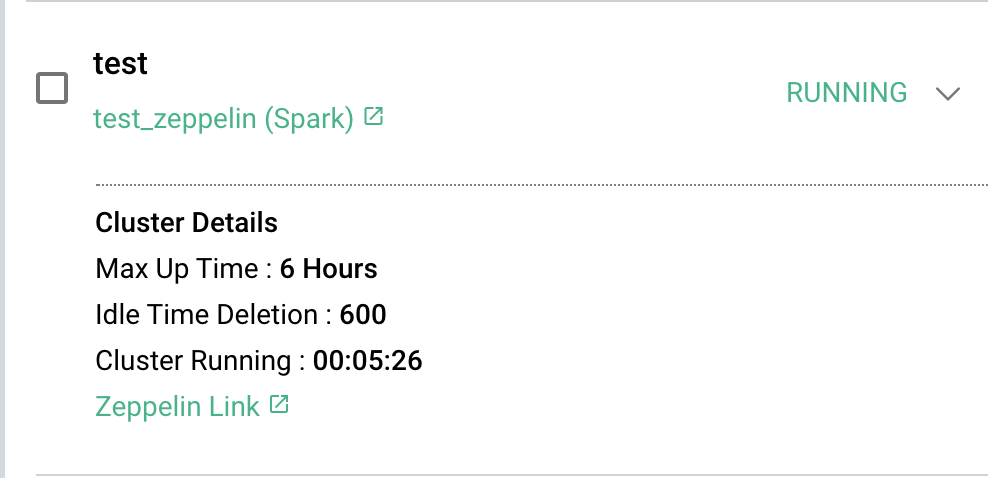Select the cluster name "test"
996x478 pixels.
tap(120, 63)
